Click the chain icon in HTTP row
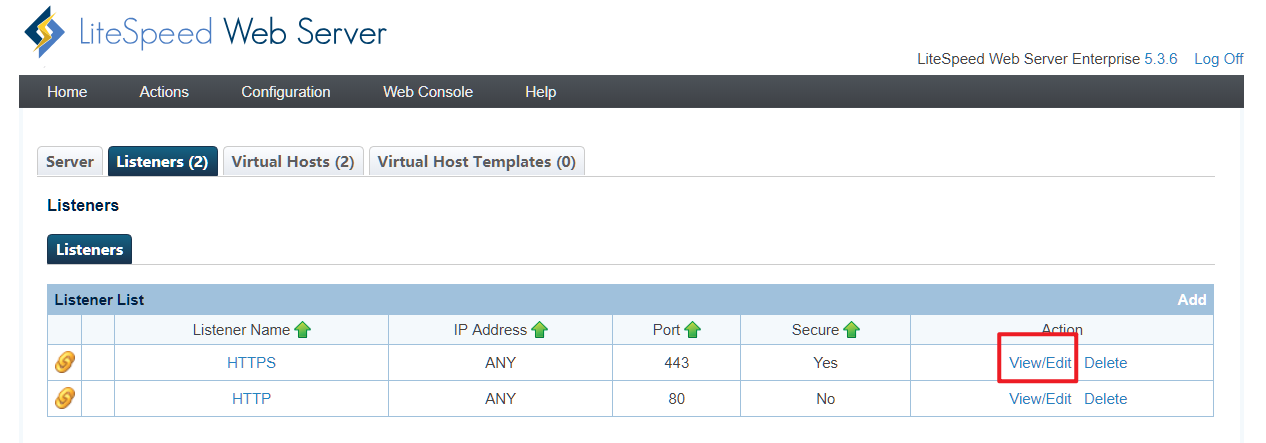Viewport: 1266px width, 443px height. [x=65, y=398]
